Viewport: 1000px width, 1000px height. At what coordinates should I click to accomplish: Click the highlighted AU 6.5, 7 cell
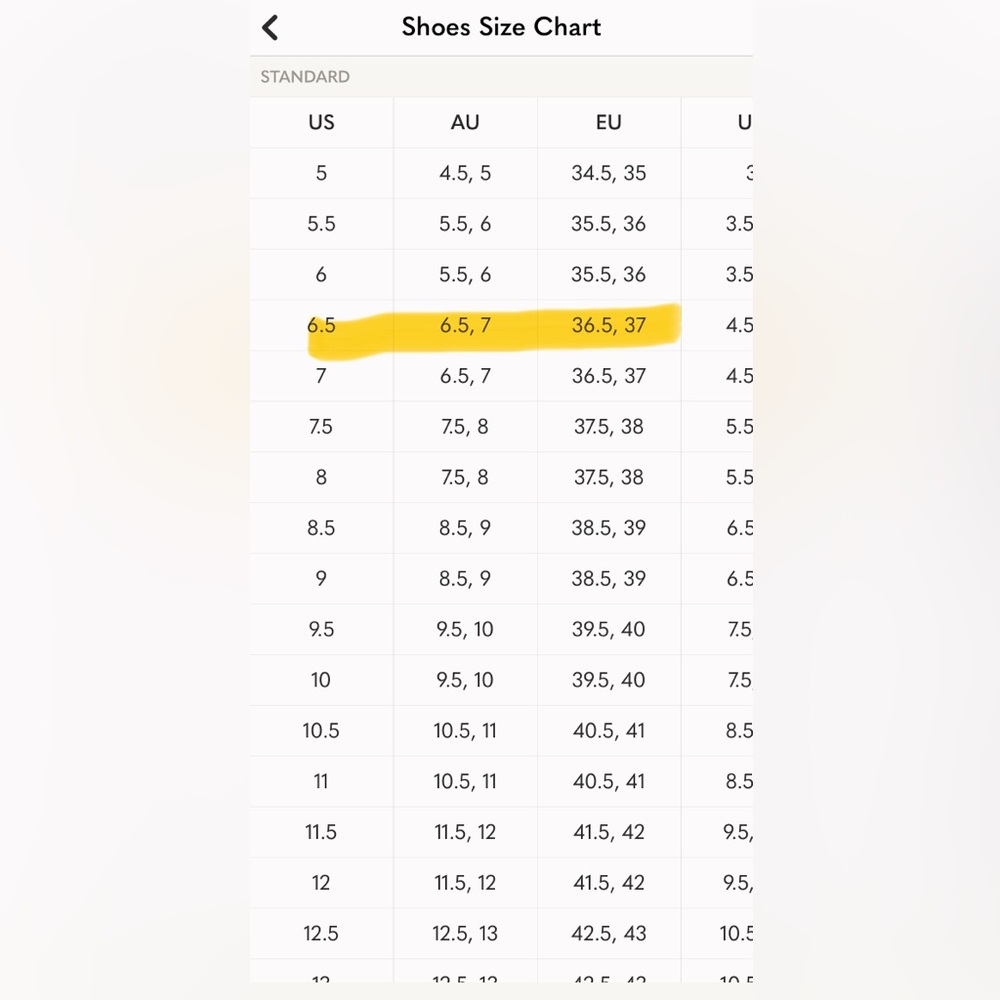point(465,325)
